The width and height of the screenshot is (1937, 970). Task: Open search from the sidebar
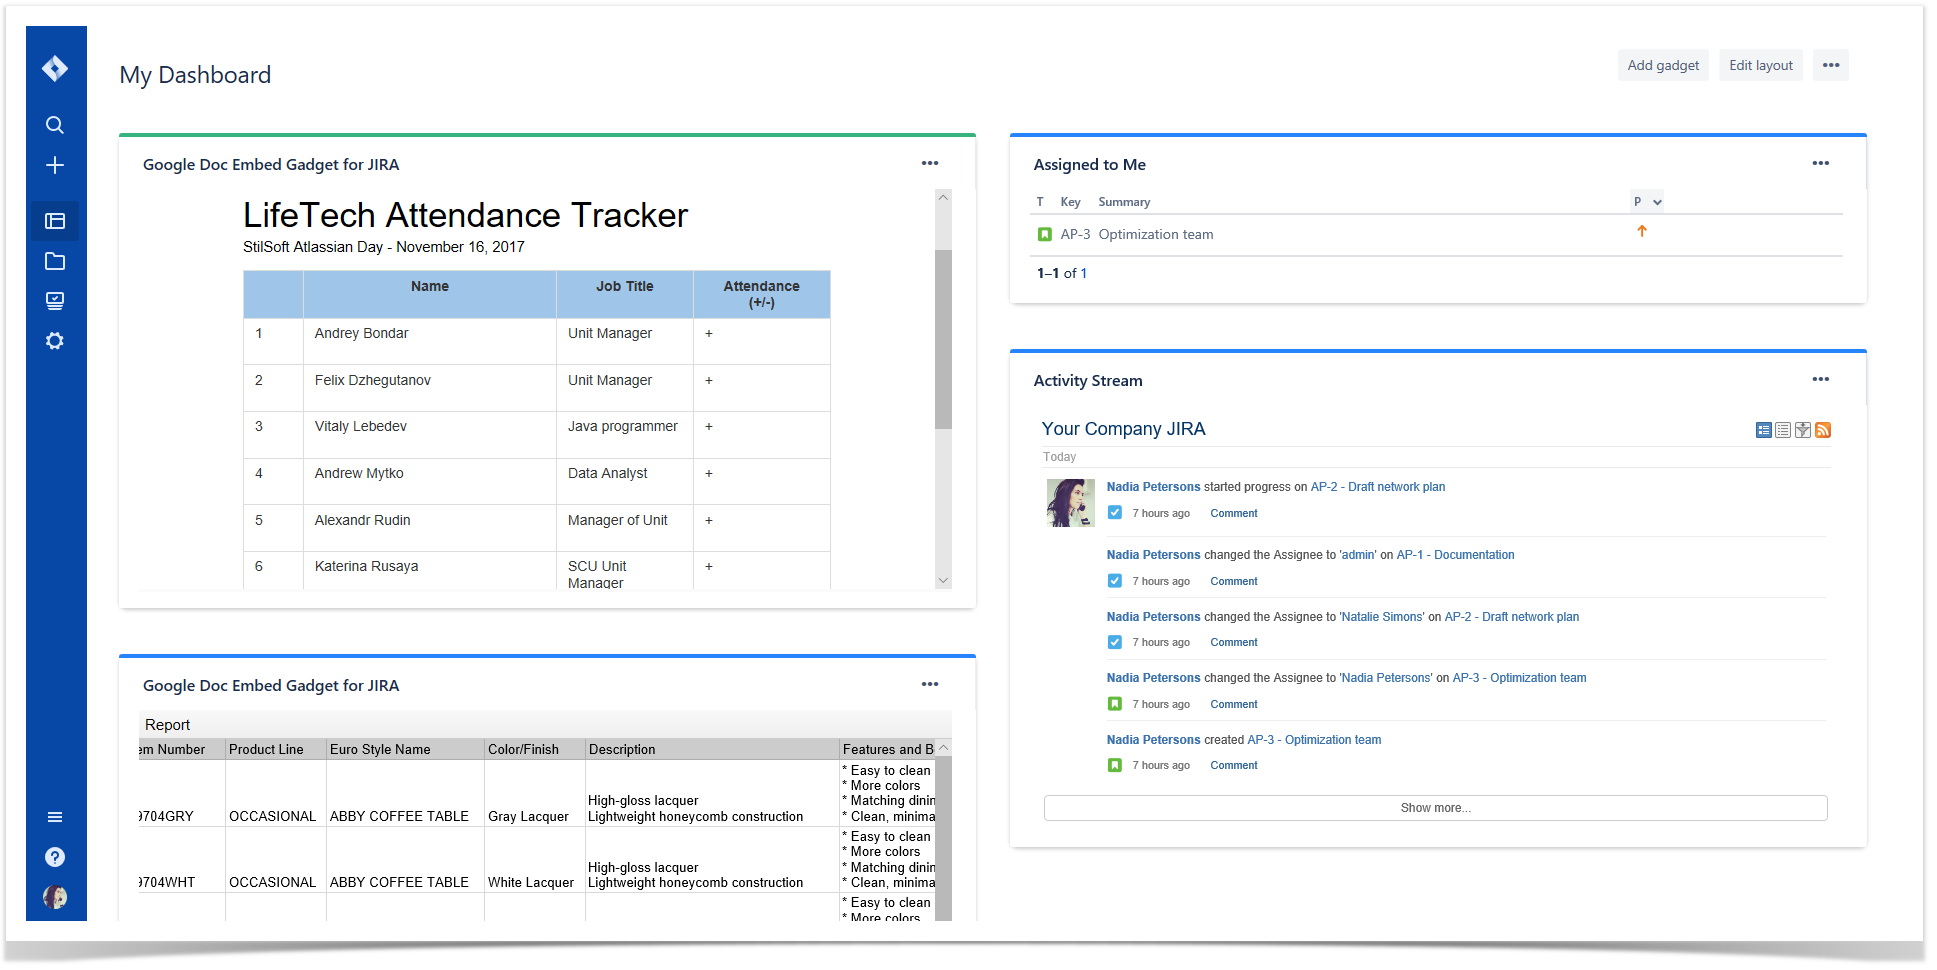click(55, 125)
